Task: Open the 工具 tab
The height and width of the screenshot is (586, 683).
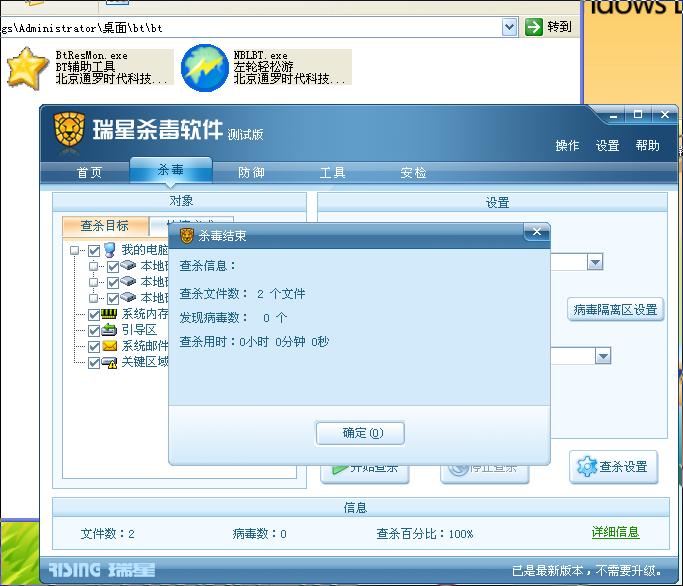Action: pos(333,173)
